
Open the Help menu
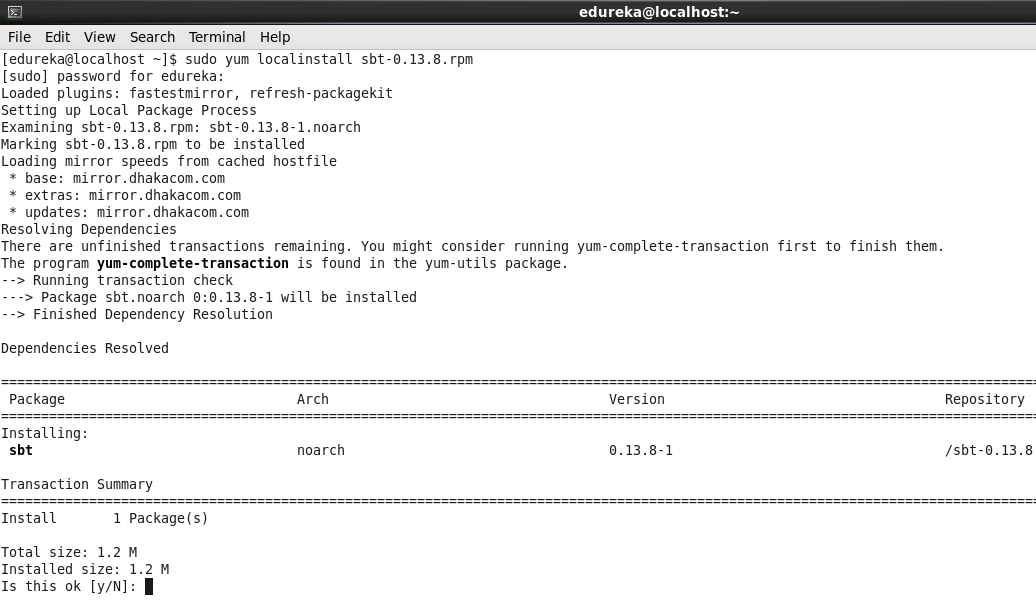[275, 37]
